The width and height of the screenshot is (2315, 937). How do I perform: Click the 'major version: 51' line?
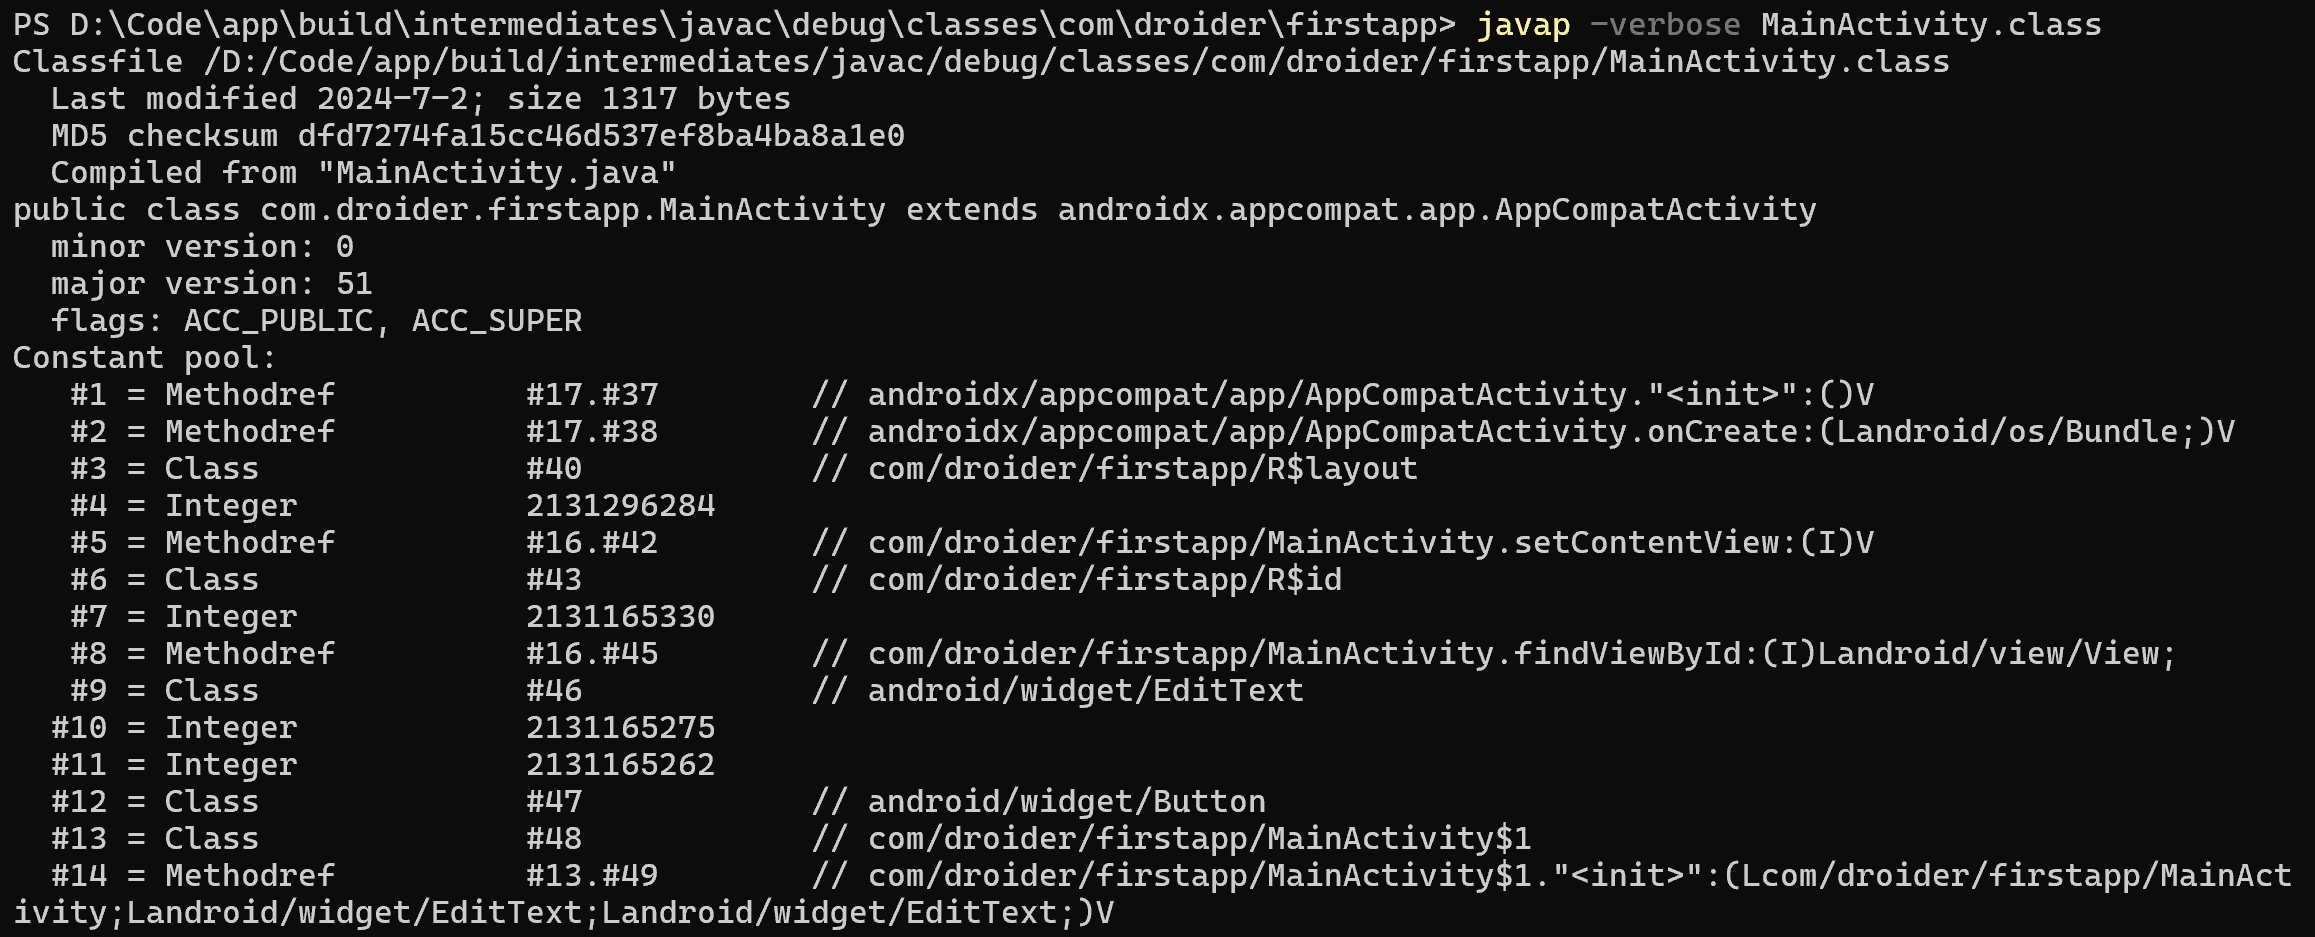tap(211, 283)
